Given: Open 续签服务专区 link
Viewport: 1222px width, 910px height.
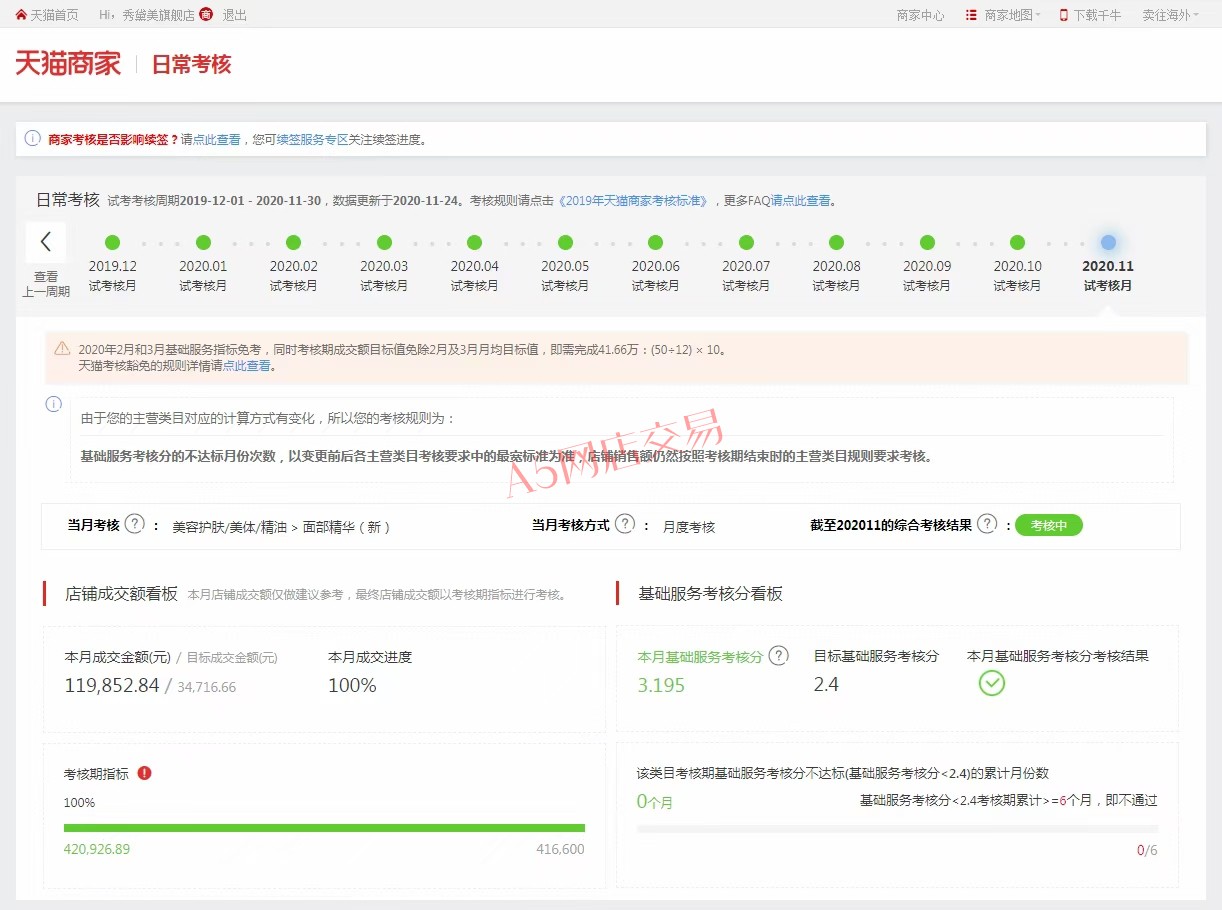Looking at the screenshot, I should coord(313,140).
